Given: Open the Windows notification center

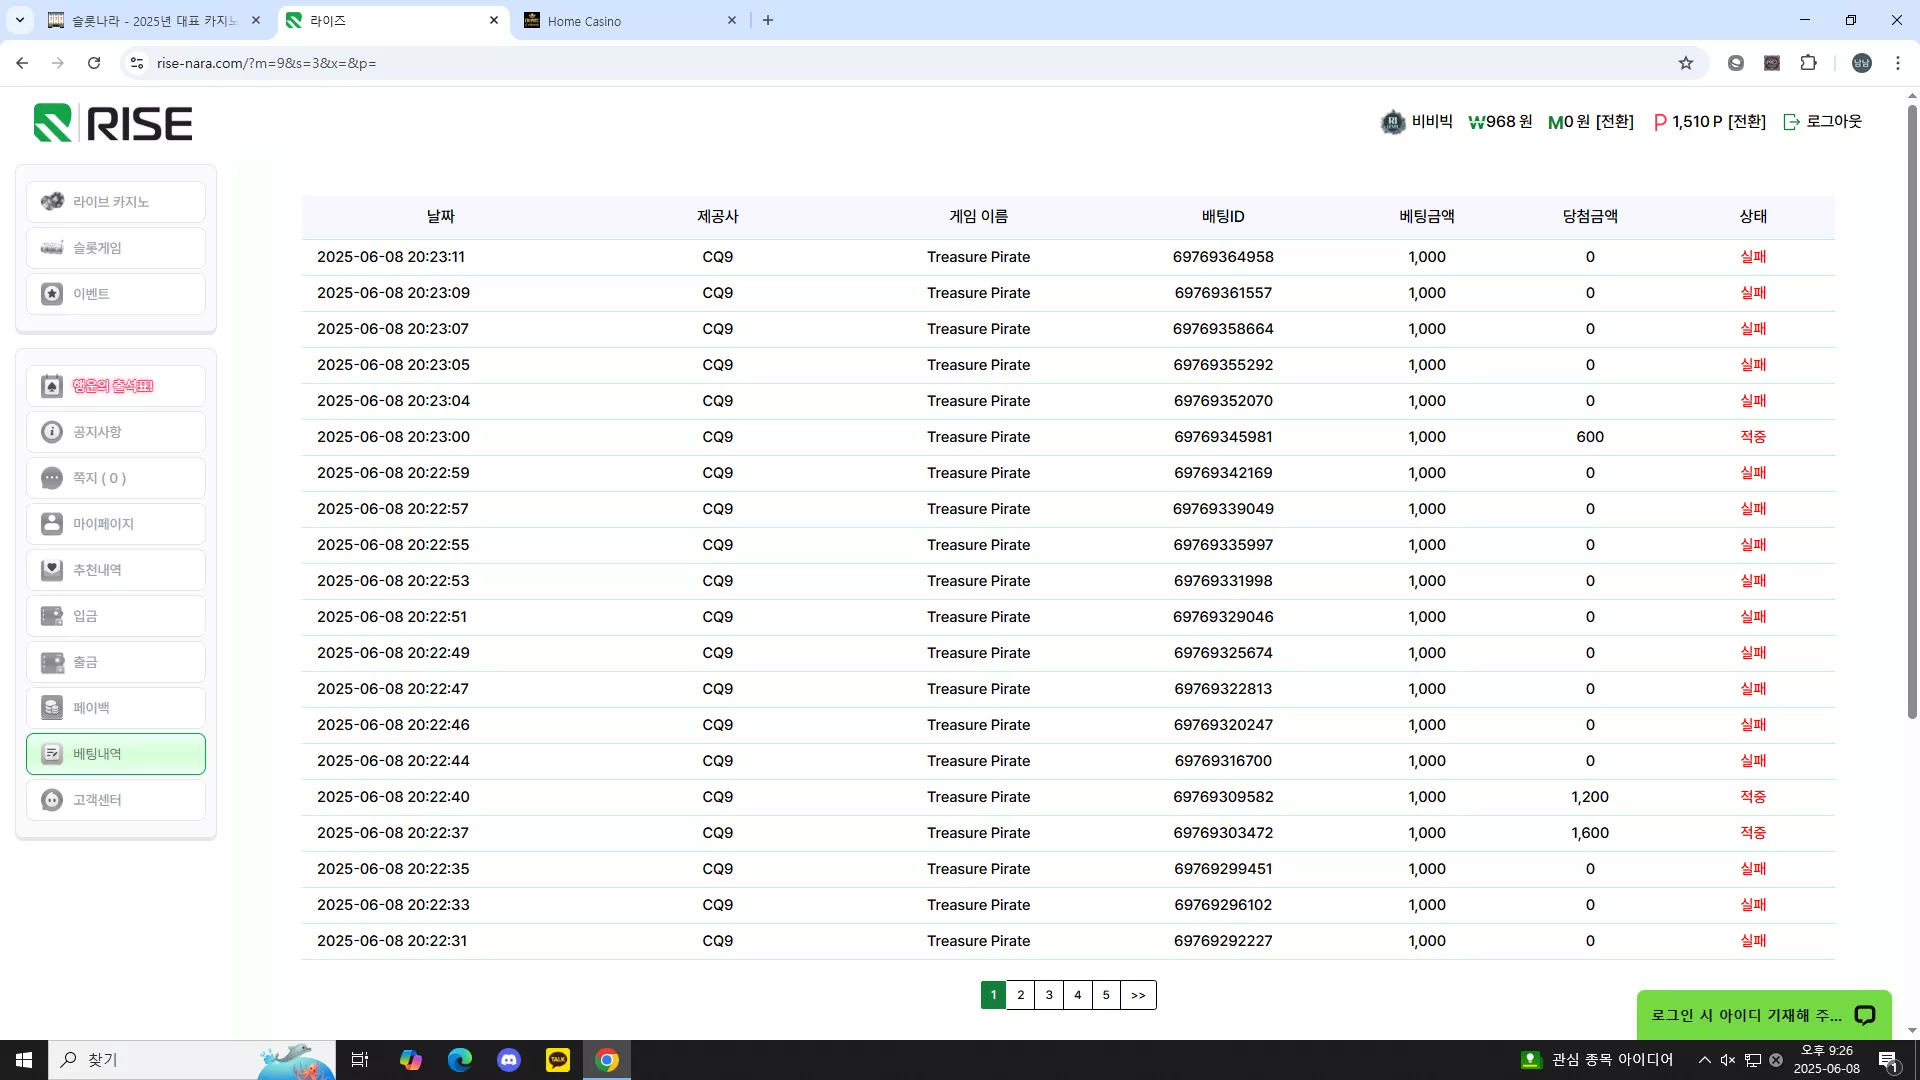Looking at the screenshot, I should (1889, 1060).
